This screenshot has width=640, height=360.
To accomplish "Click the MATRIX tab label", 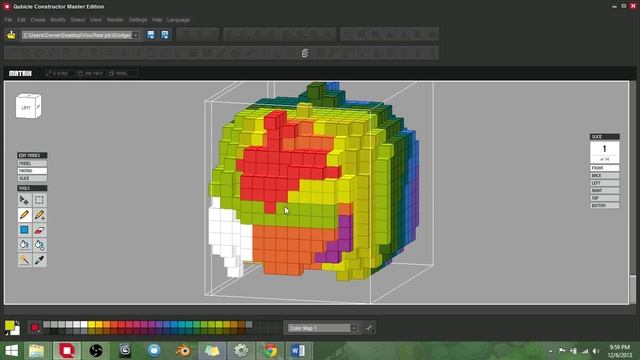I will [20, 73].
